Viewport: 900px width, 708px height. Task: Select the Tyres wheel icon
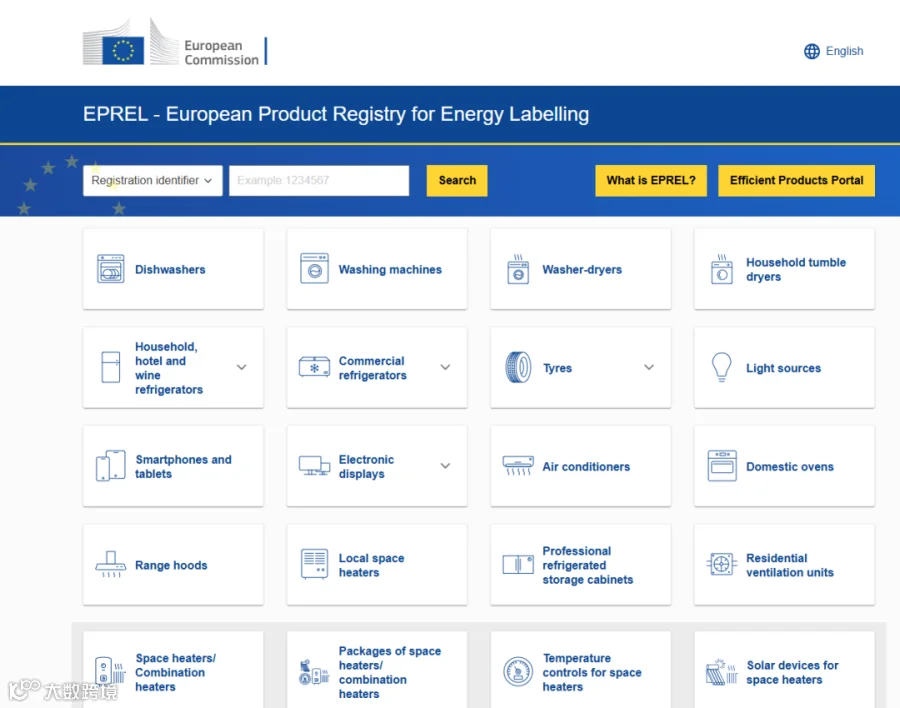click(x=518, y=367)
